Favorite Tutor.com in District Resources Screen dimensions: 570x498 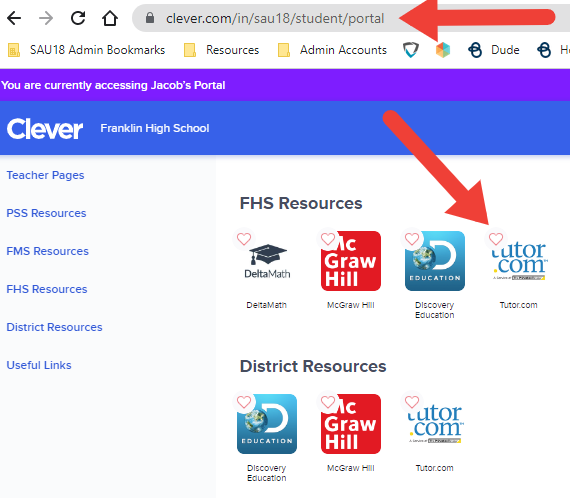[x=412, y=402]
